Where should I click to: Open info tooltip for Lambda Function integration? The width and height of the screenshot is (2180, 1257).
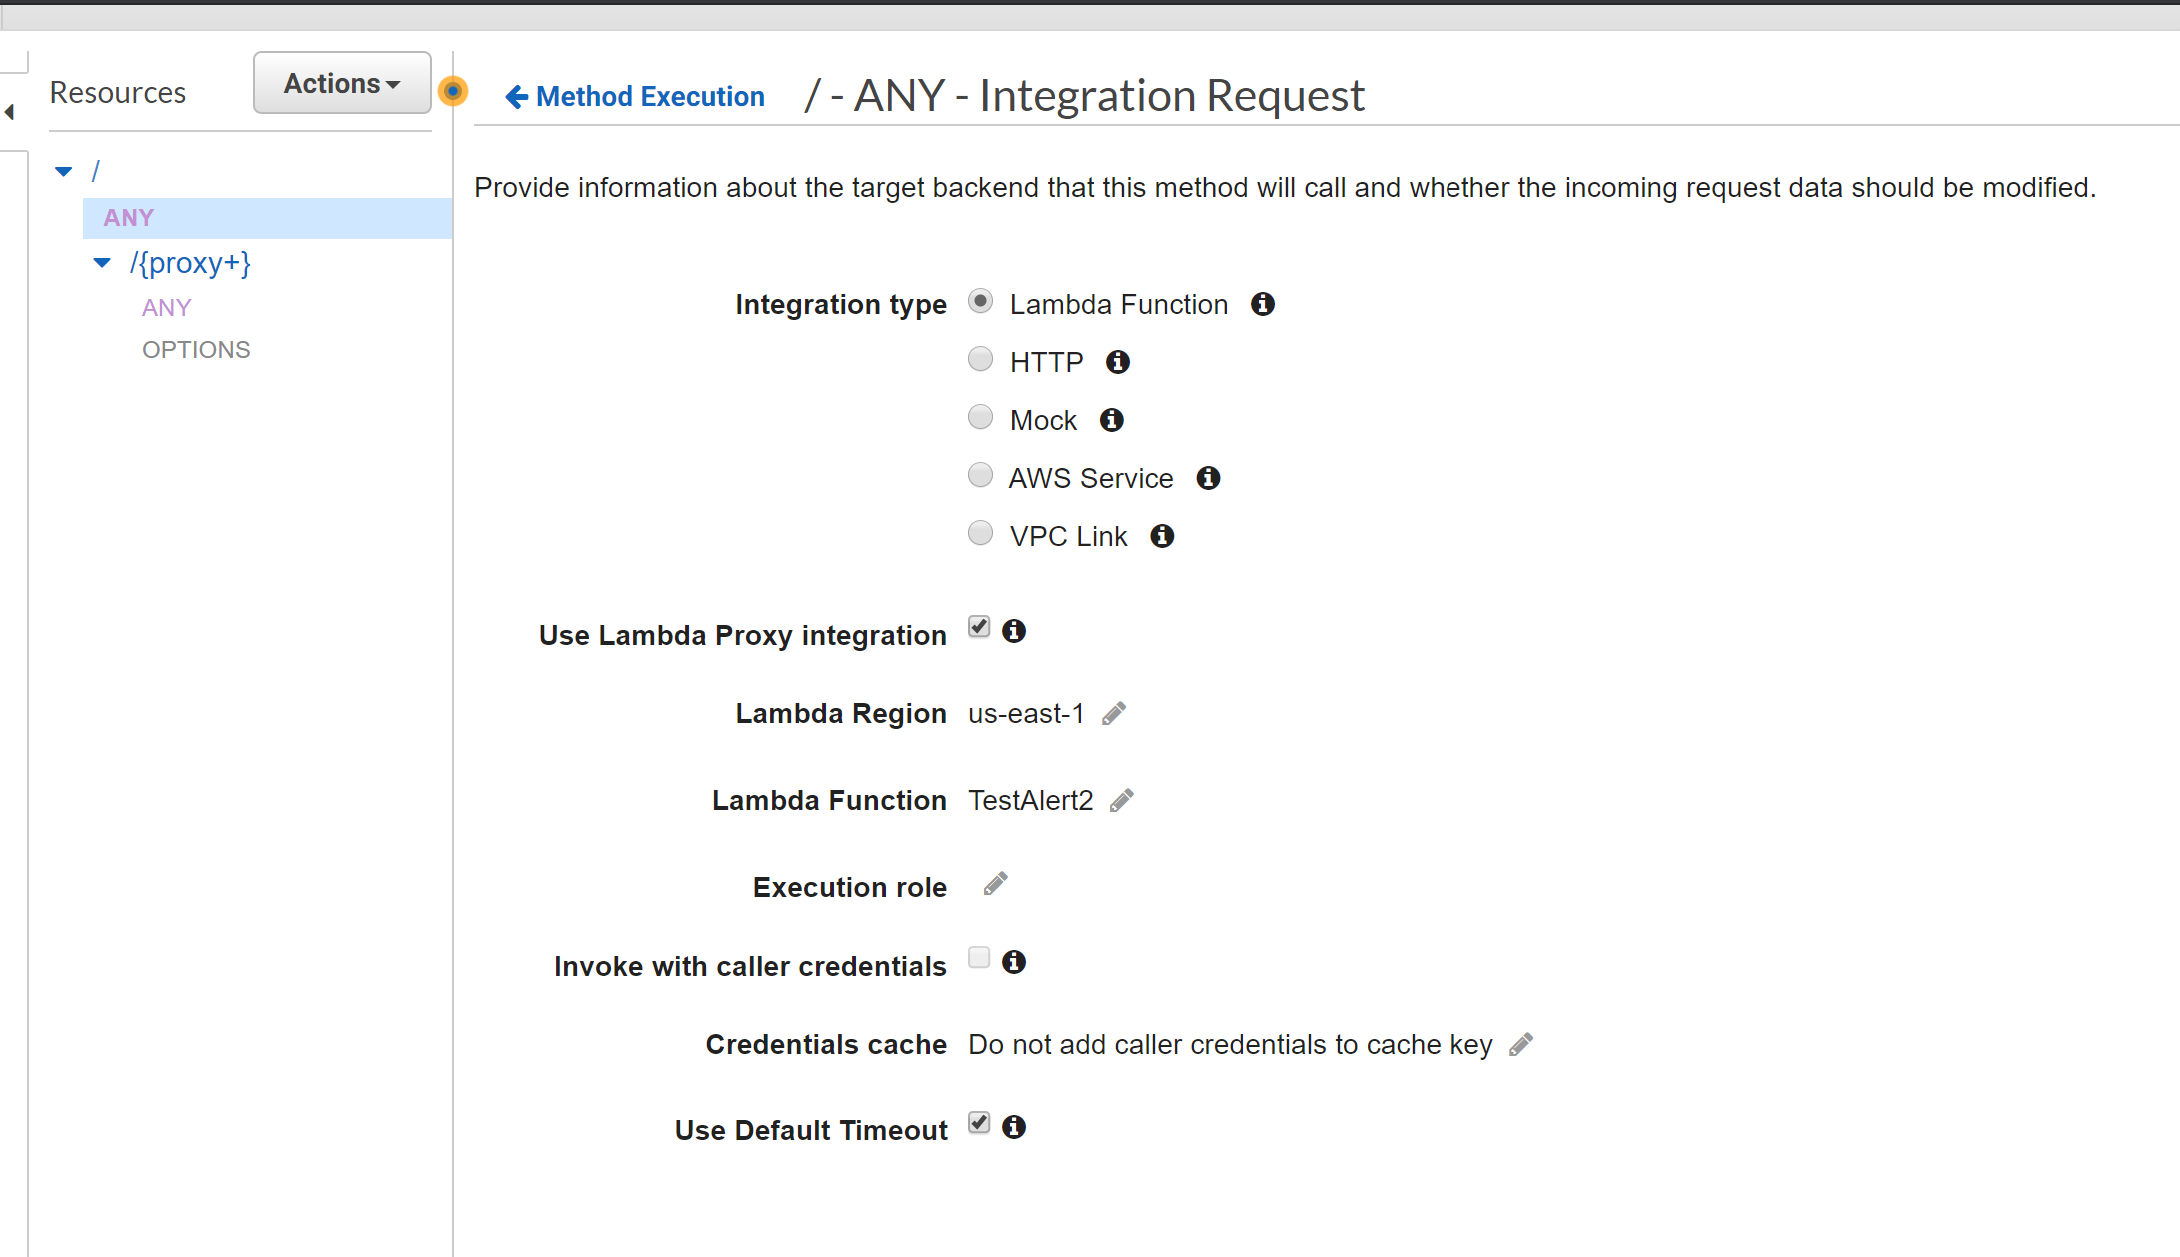coord(1262,304)
